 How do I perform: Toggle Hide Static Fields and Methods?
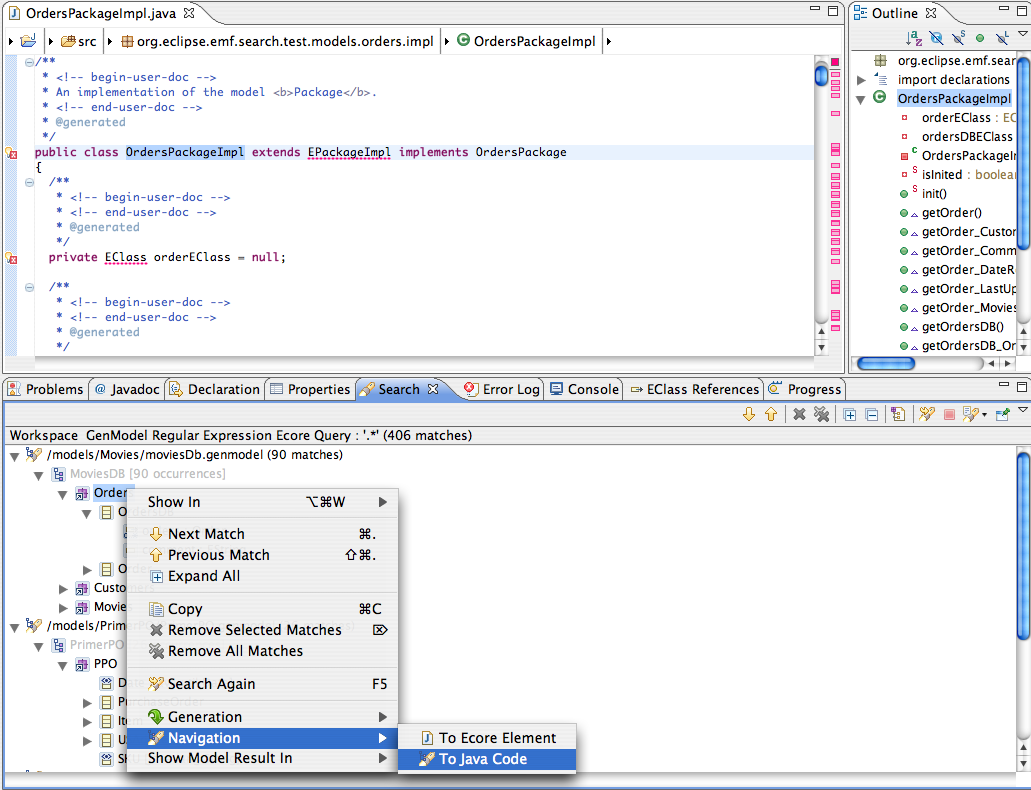click(959, 38)
